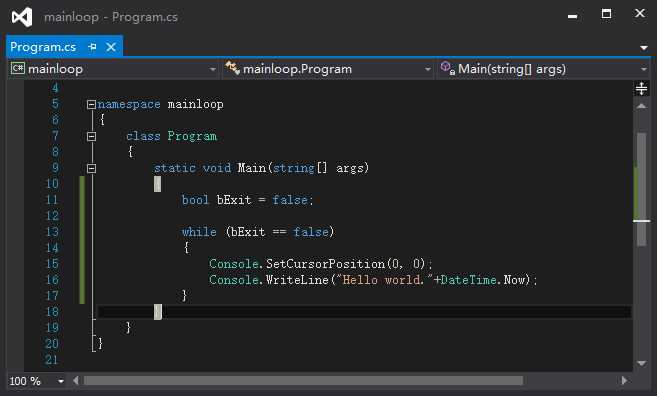657x396 pixels.
Task: Collapse the Main method block
Action: tap(91, 168)
